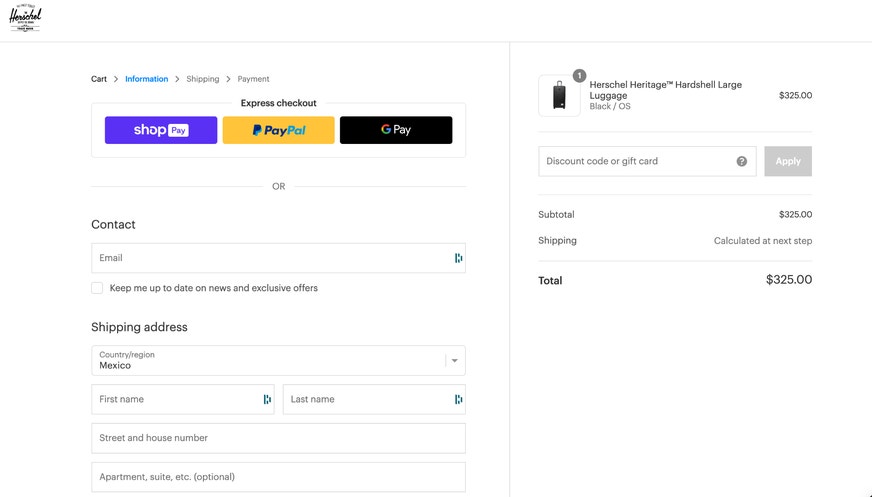Focus the First name field

tap(182, 399)
